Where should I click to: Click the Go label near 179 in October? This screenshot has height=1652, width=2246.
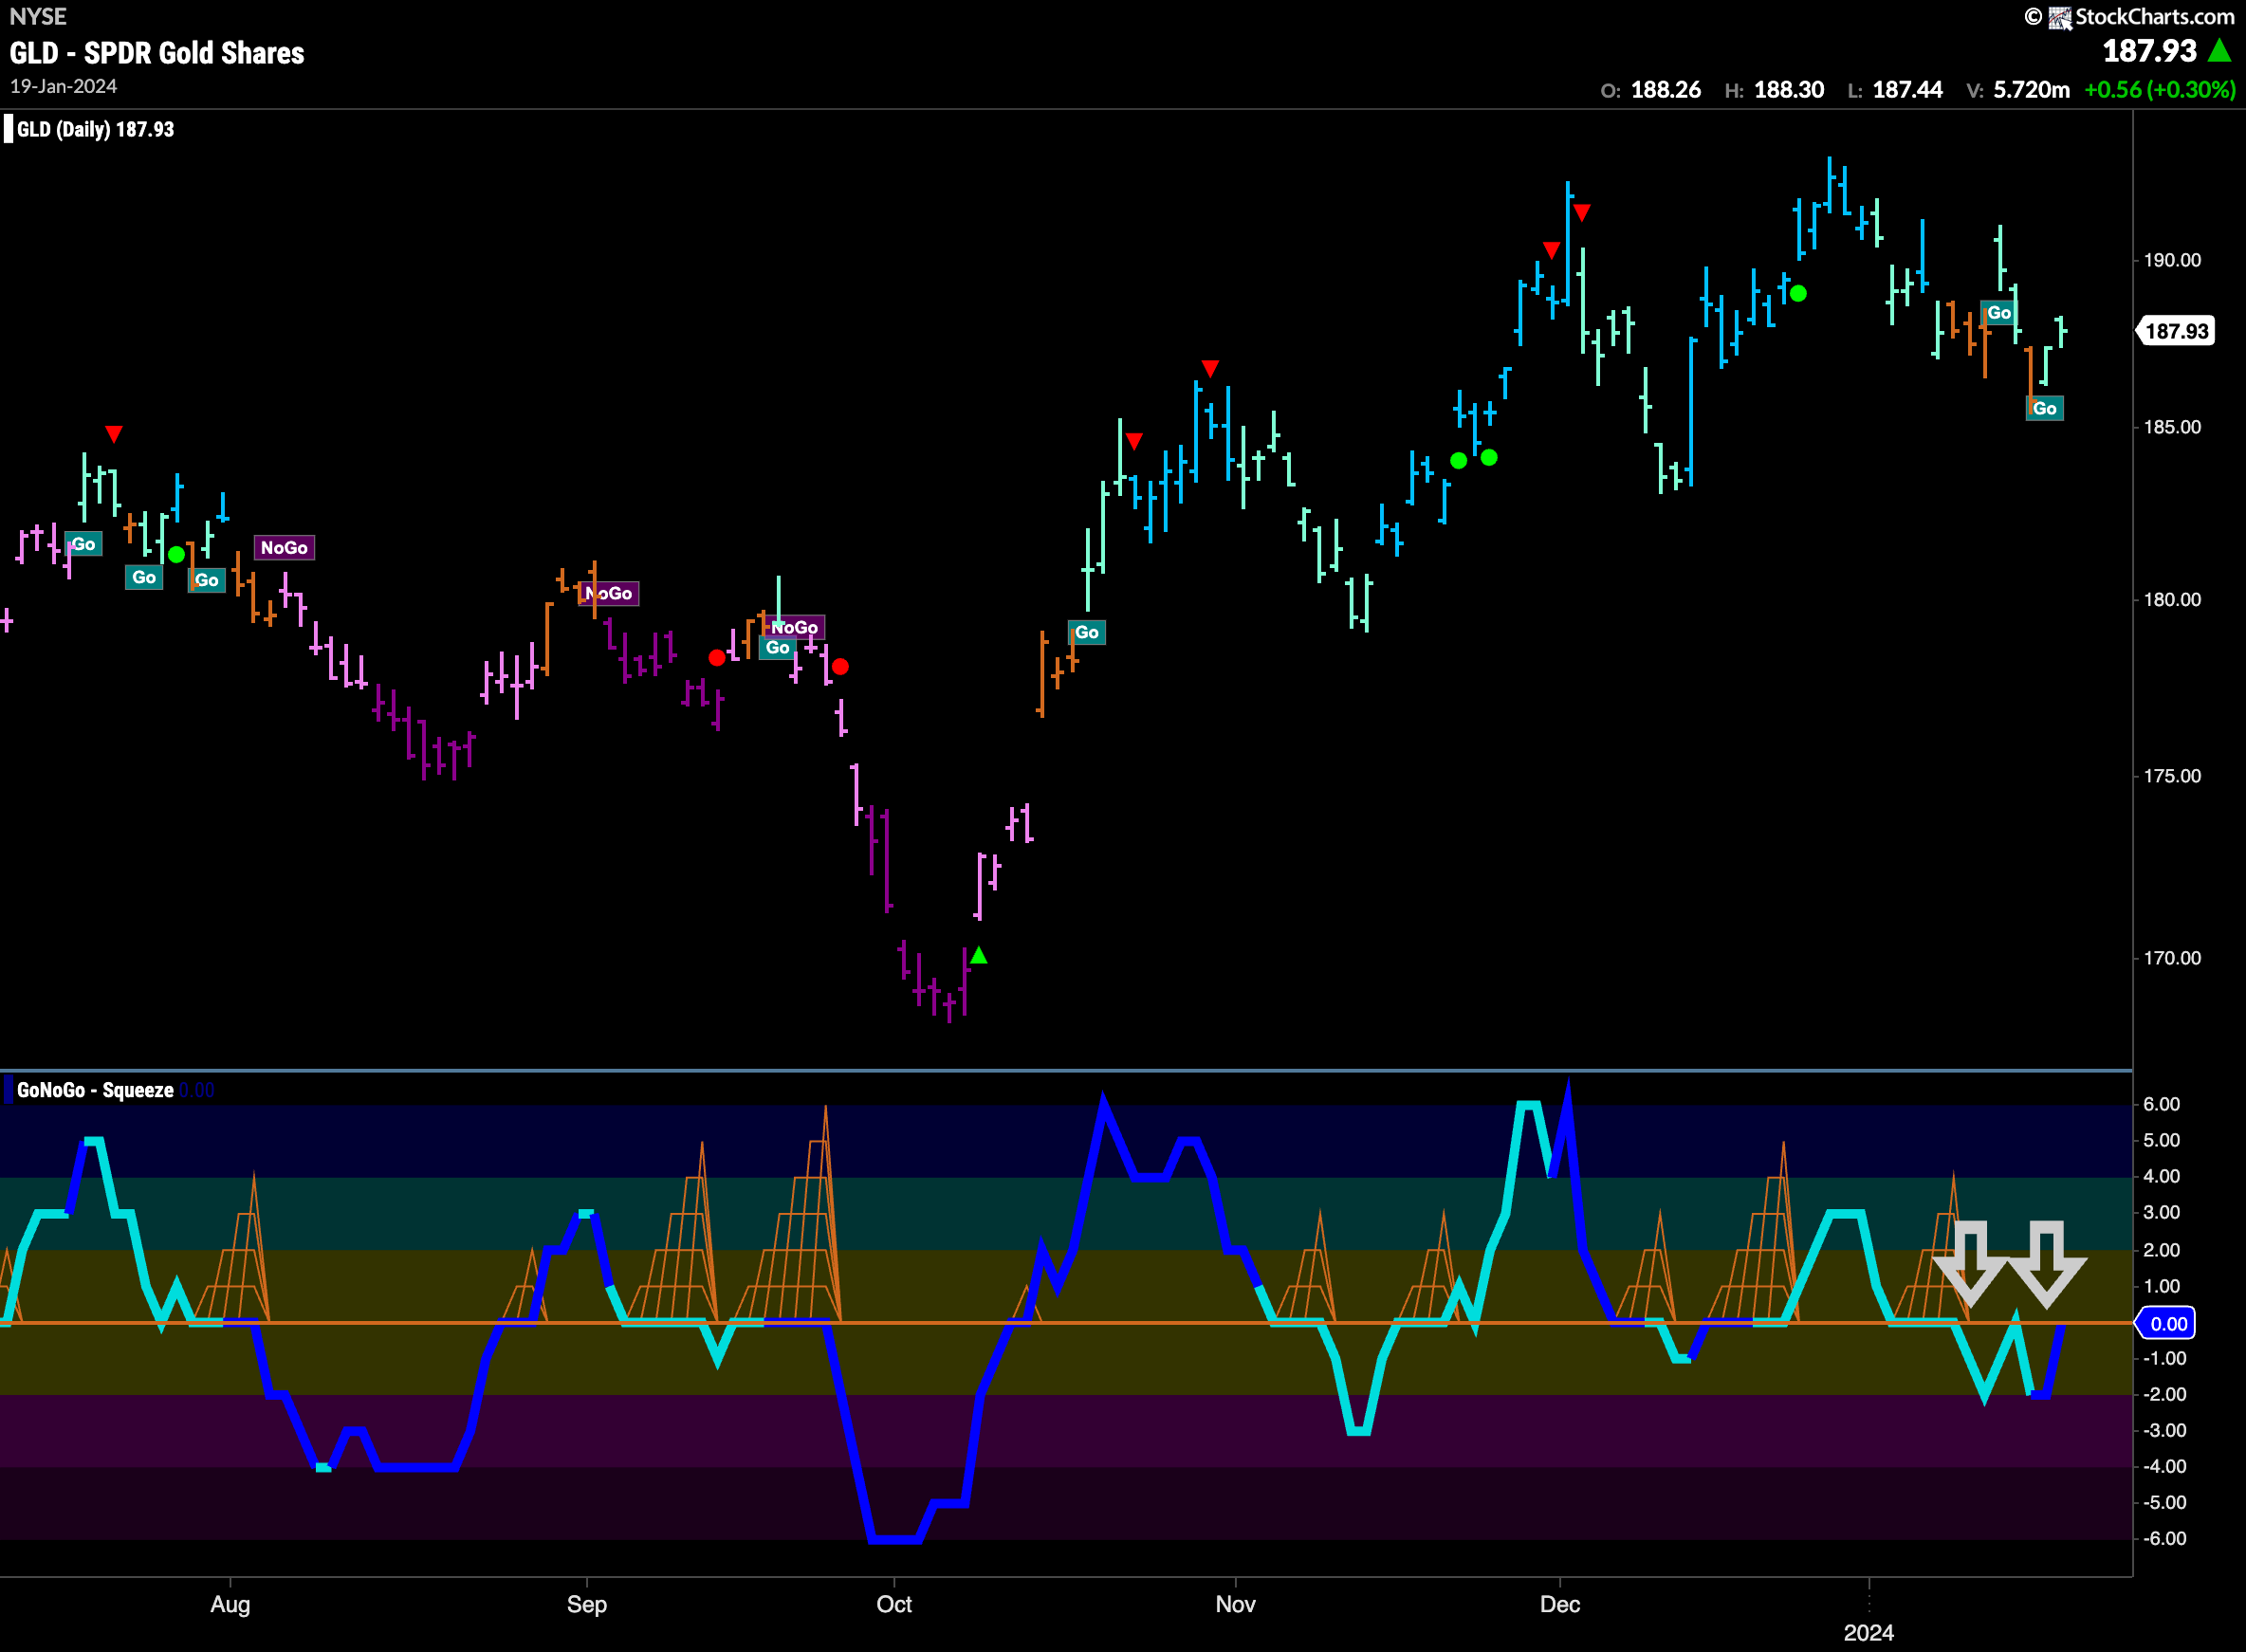tap(1087, 632)
